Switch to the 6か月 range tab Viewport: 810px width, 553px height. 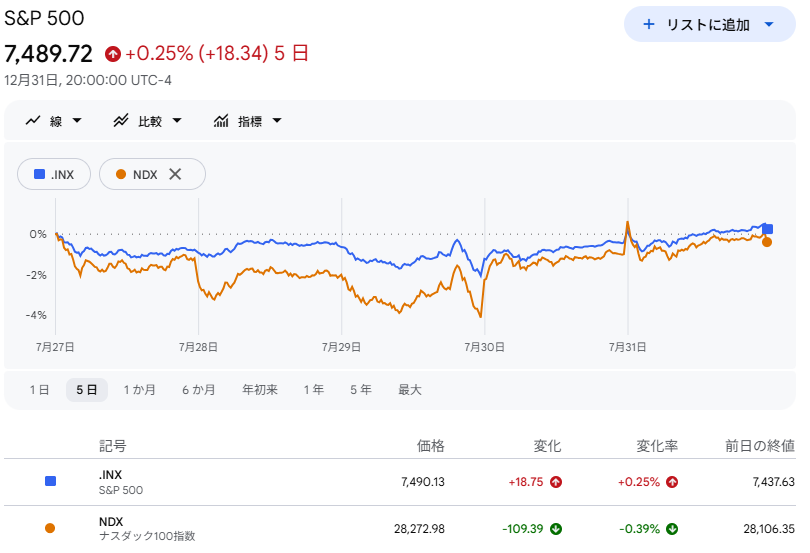(x=198, y=390)
